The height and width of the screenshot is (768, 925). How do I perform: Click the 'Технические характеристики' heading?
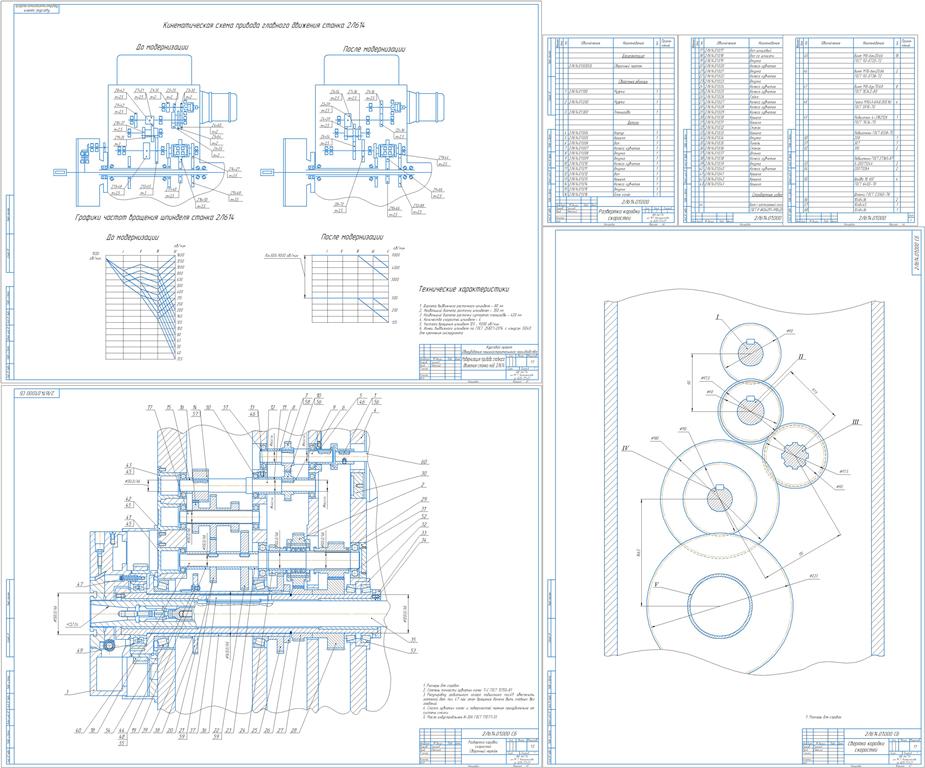coord(464,289)
